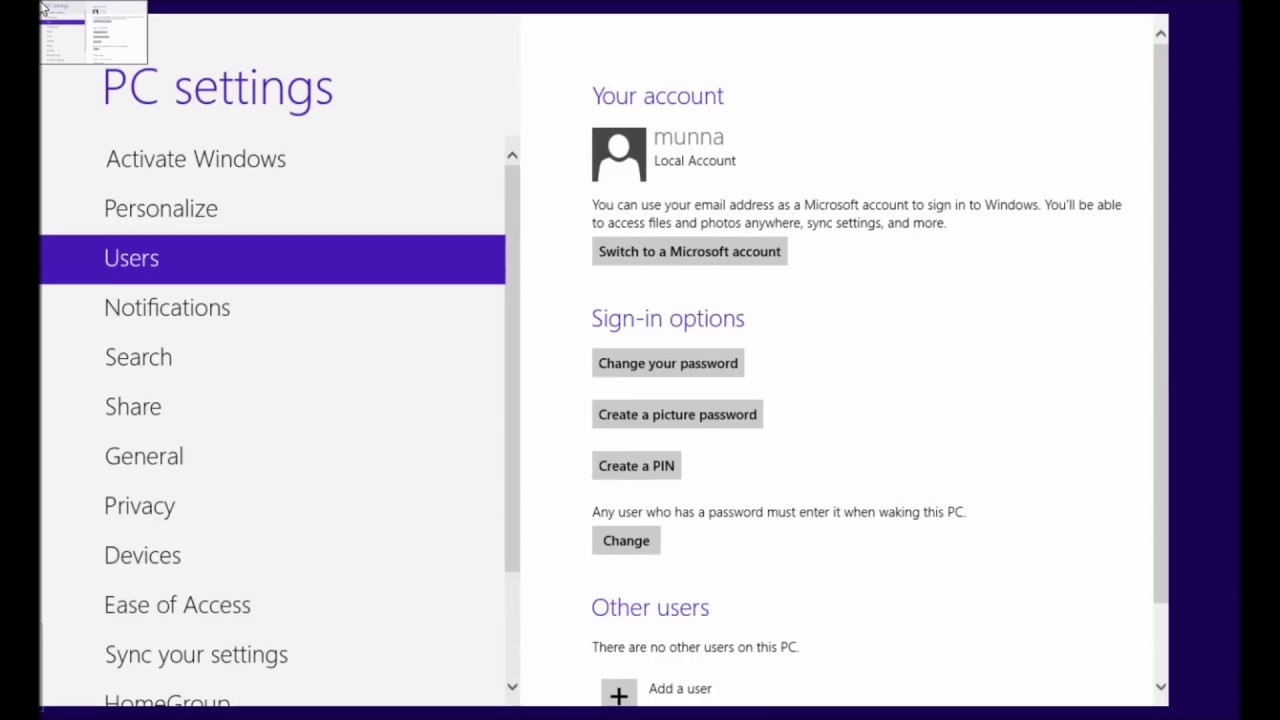
Task: Click the left category list scrollbar thumb
Action: [512, 368]
